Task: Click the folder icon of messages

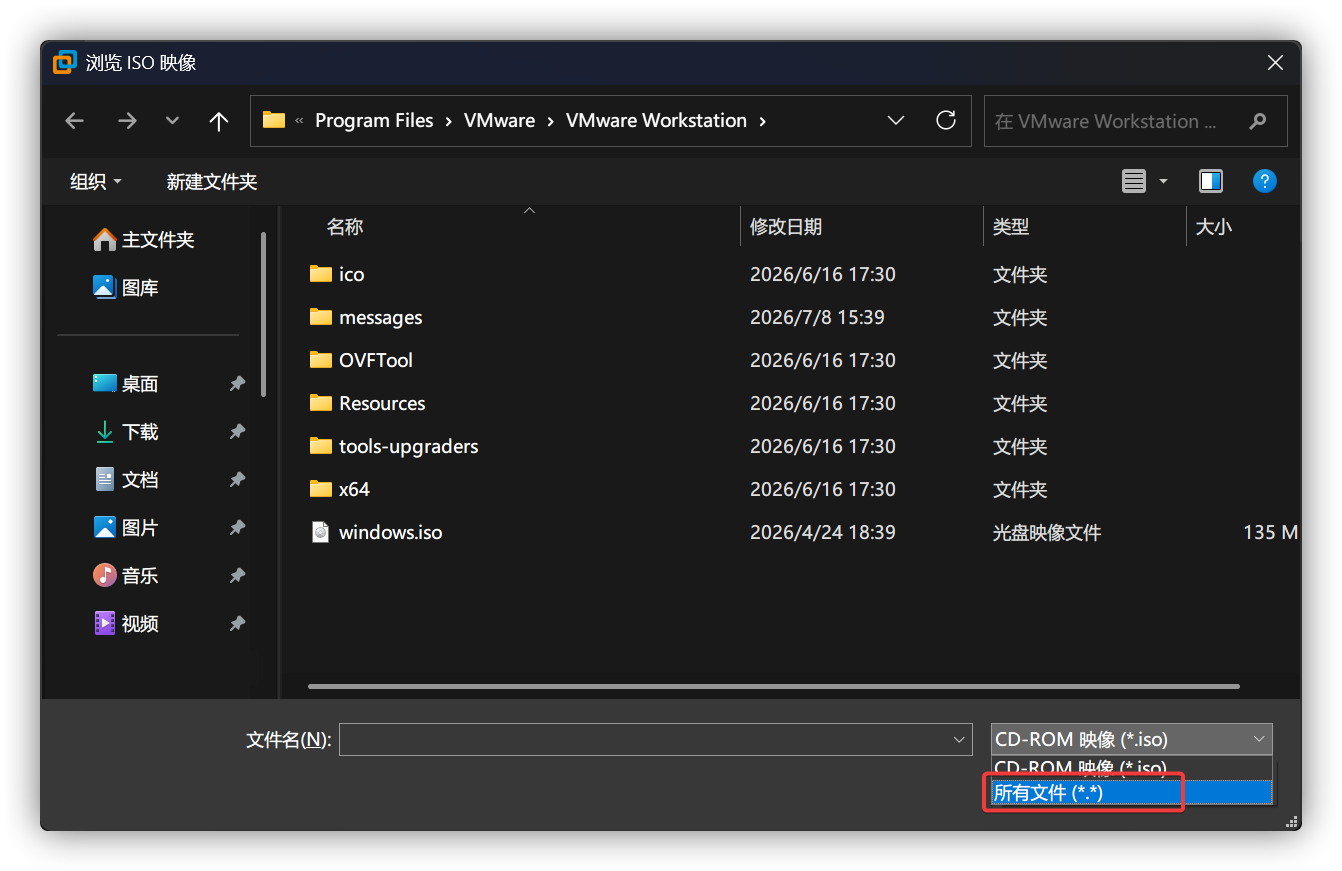Action: pos(320,317)
